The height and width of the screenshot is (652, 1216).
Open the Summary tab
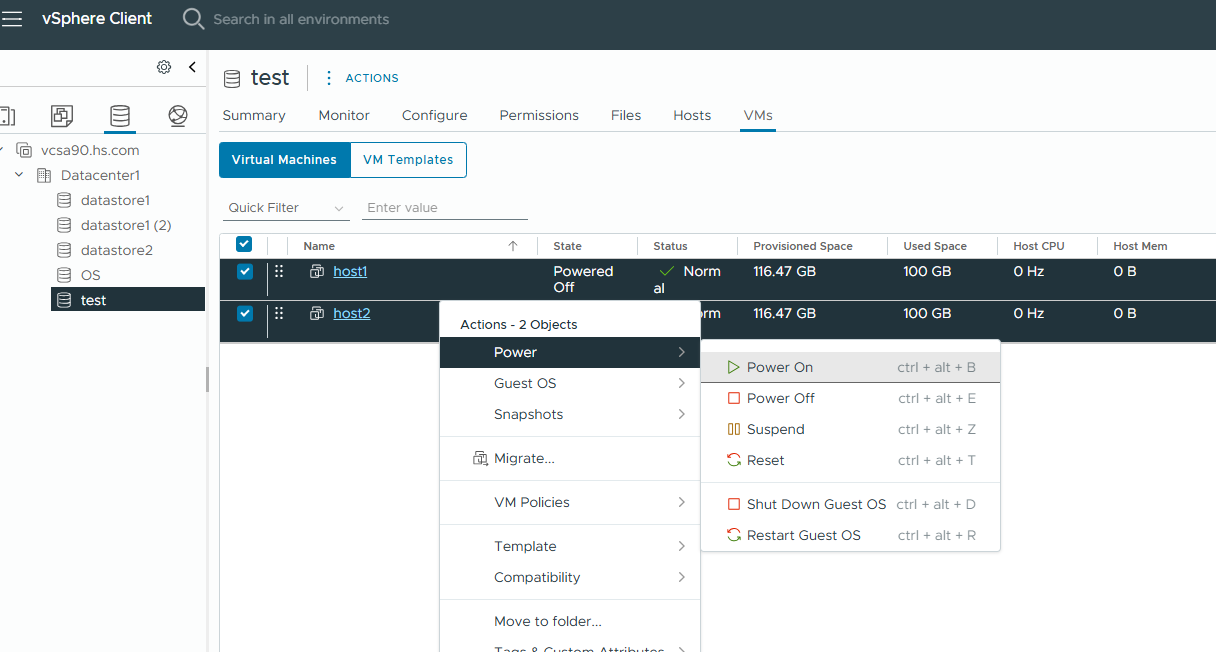point(254,115)
